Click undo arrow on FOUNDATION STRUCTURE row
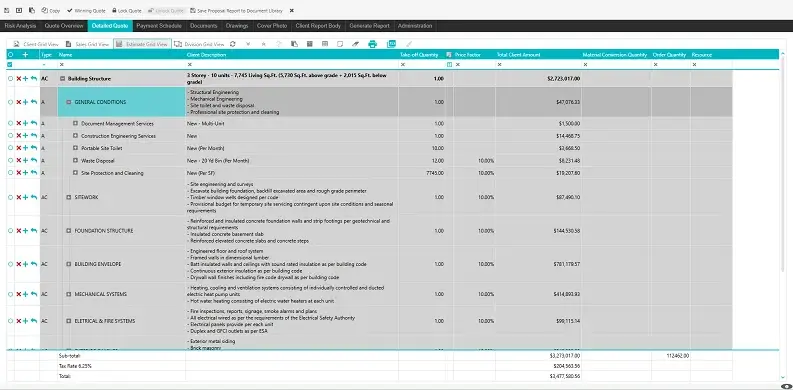The height and width of the screenshot is (390, 793). 33,231
